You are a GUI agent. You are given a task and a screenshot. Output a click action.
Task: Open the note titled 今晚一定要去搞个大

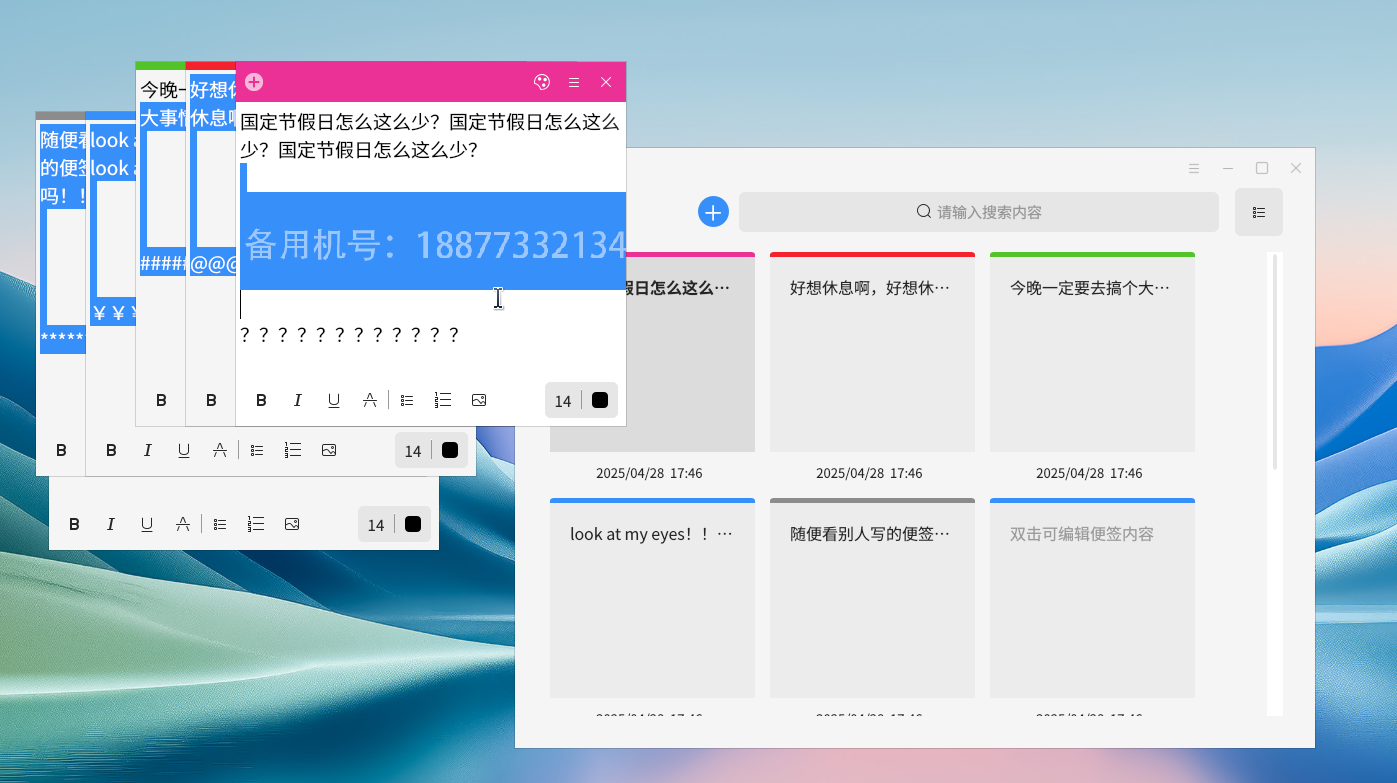pos(1091,350)
